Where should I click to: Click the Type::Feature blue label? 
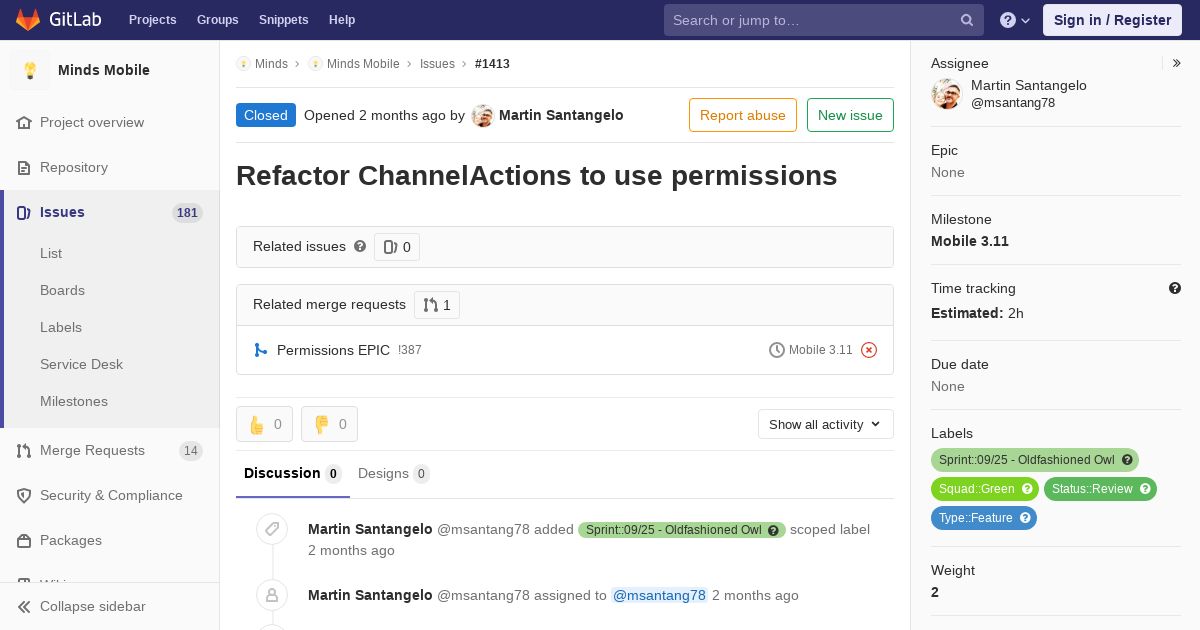click(975, 518)
